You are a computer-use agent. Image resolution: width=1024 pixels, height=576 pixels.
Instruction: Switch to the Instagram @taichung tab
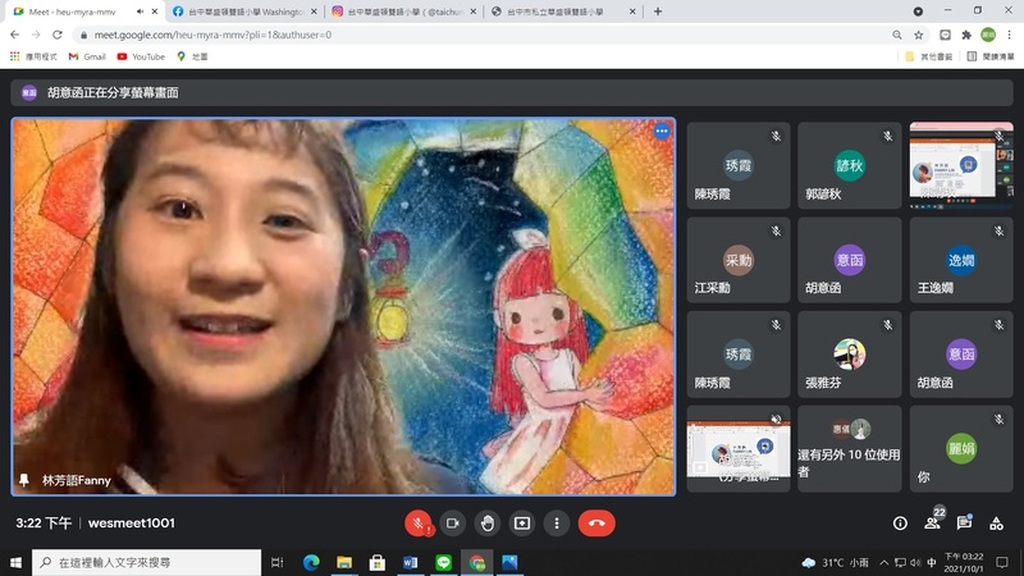[x=405, y=12]
